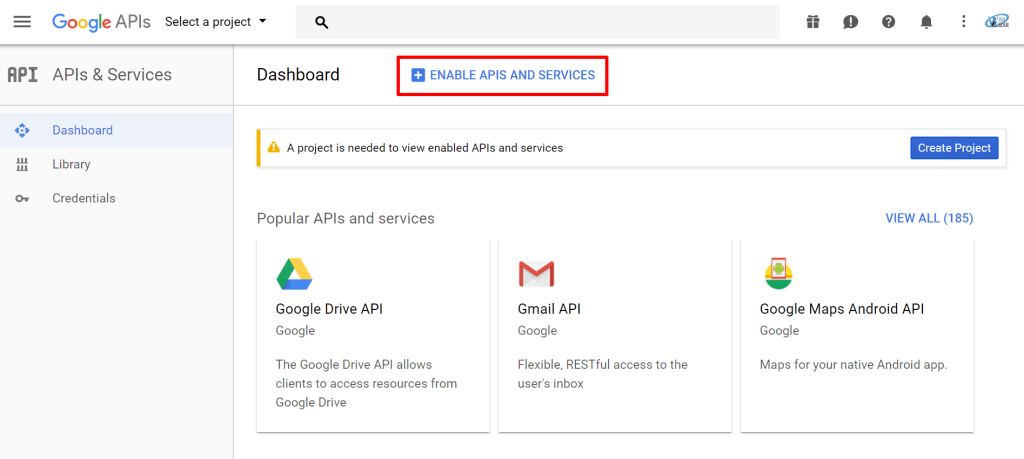Viewport: 1024px width, 459px height.
Task: Click the Gmail API envelope logo
Action: 536,273
